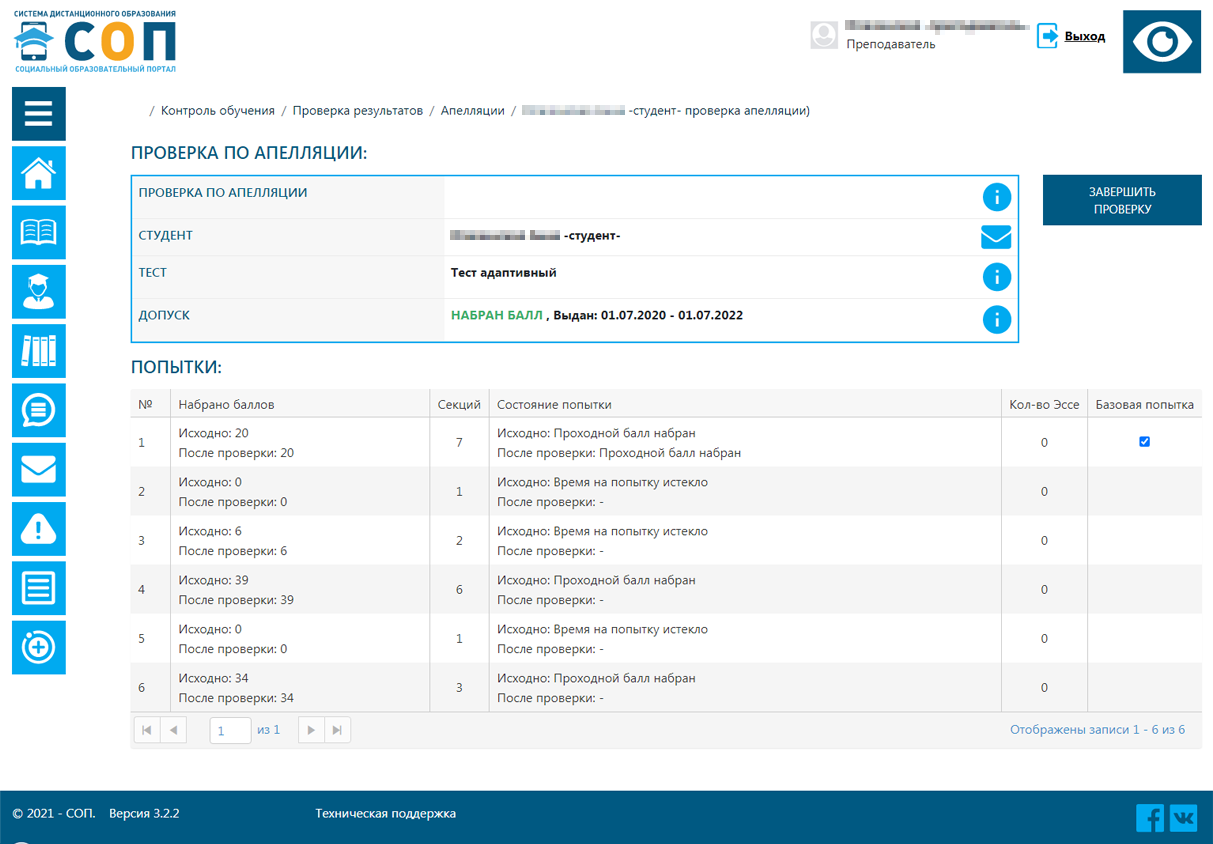Show info for the Тест row
This screenshot has width=1213, height=844.
tap(996, 277)
